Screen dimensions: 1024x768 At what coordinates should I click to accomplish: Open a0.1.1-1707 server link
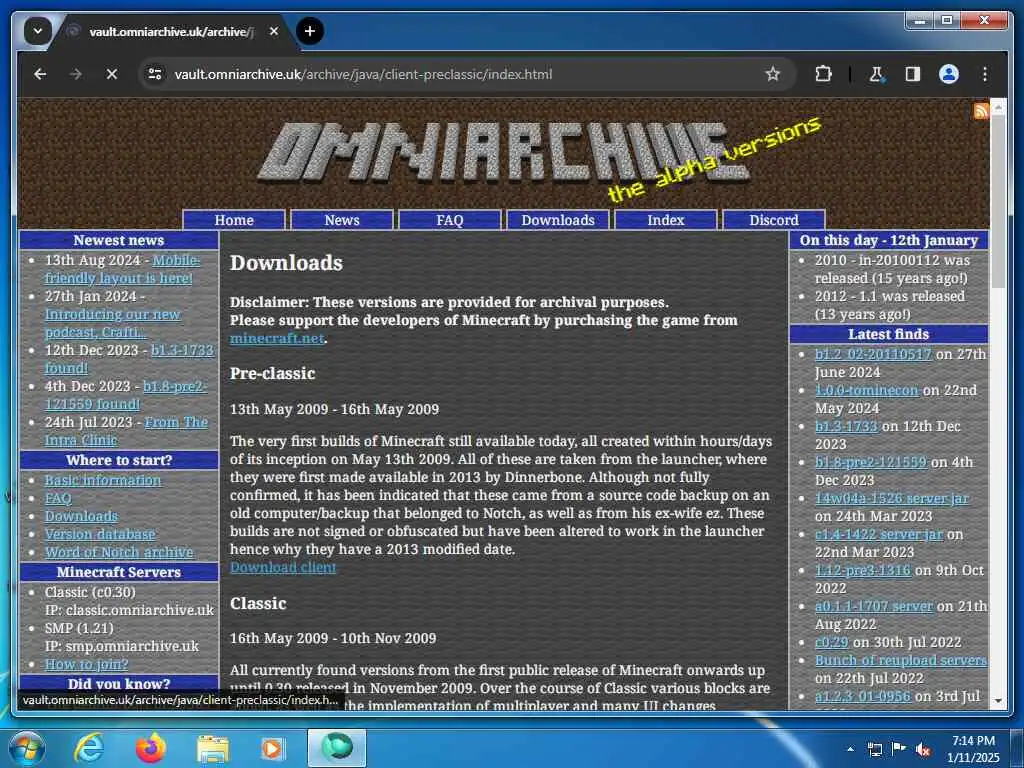tap(873, 606)
